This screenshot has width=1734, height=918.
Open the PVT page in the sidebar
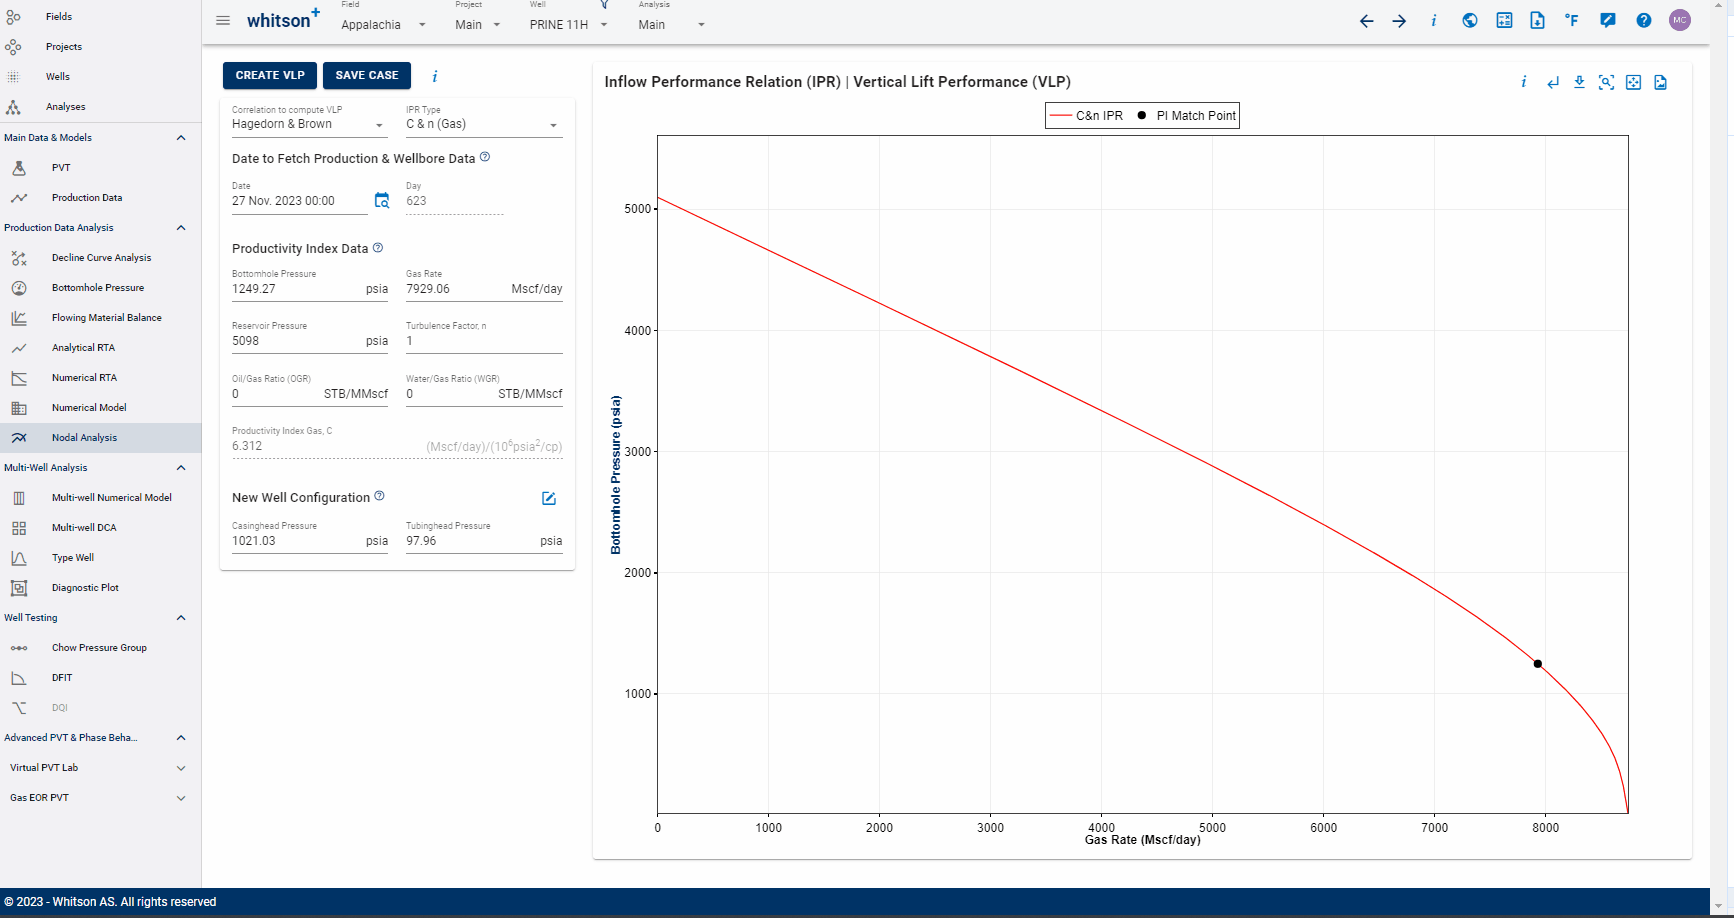coord(100,168)
